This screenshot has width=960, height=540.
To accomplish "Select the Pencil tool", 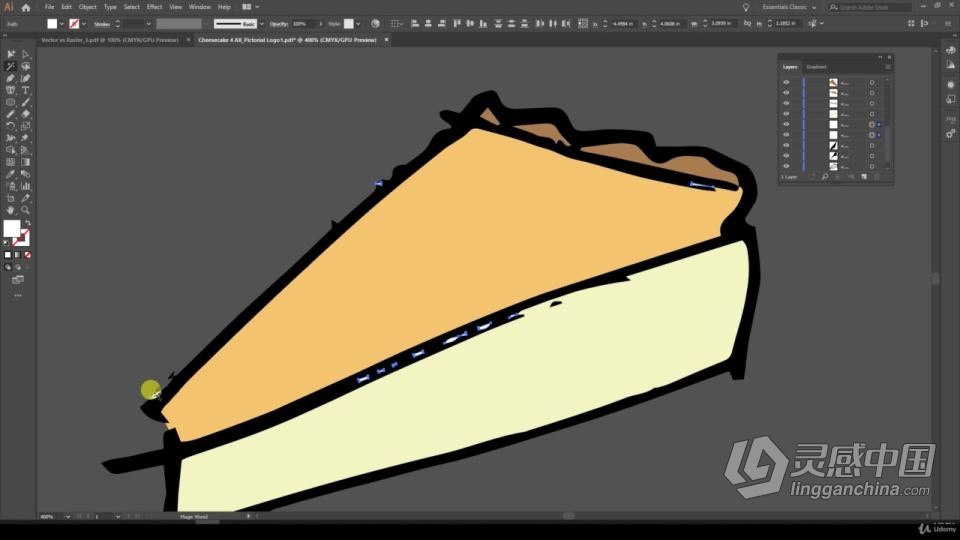I will point(10,114).
